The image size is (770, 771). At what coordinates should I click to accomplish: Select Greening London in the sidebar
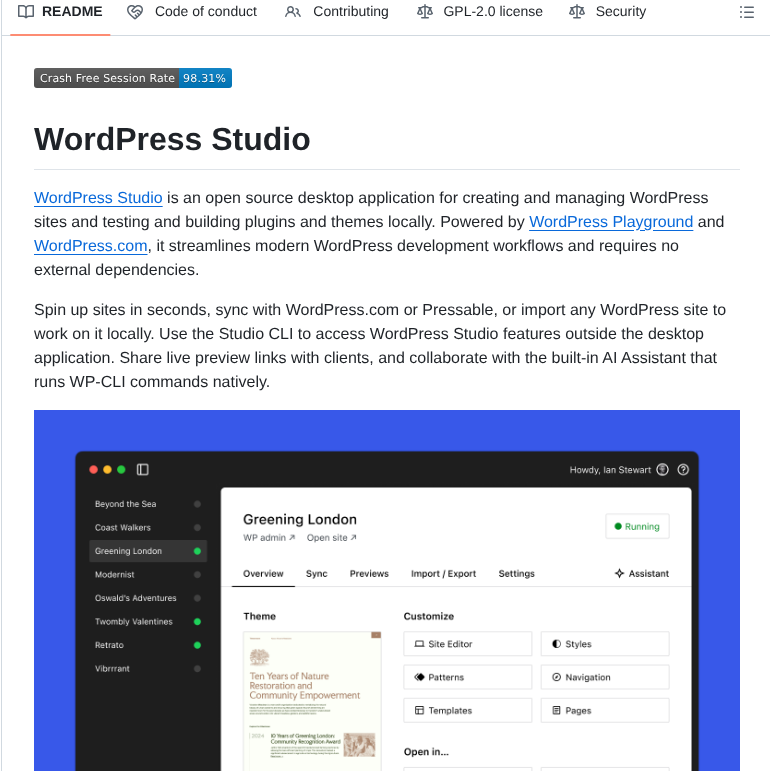point(148,551)
